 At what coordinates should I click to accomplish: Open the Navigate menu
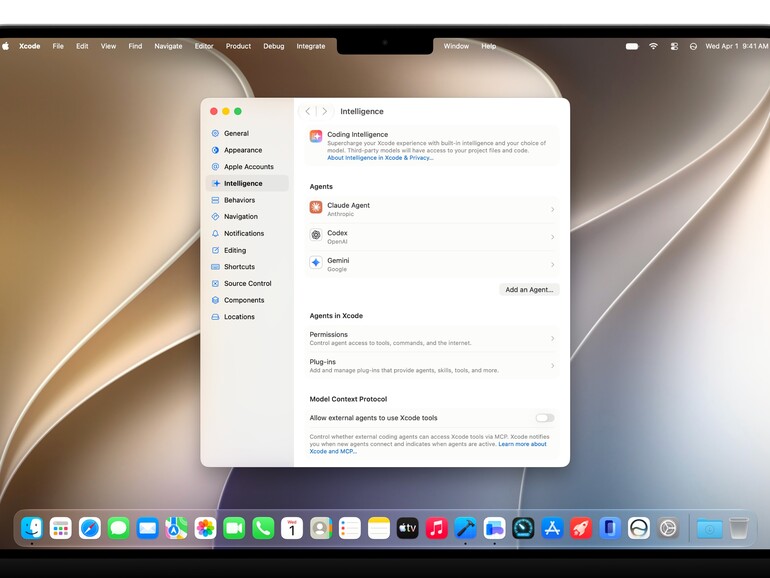tap(168, 46)
